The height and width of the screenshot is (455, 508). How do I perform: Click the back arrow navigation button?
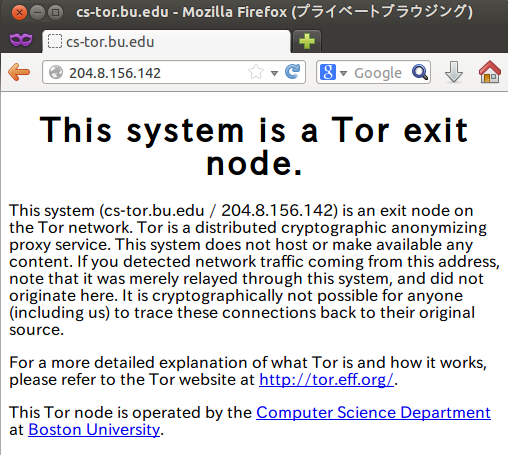point(19,72)
